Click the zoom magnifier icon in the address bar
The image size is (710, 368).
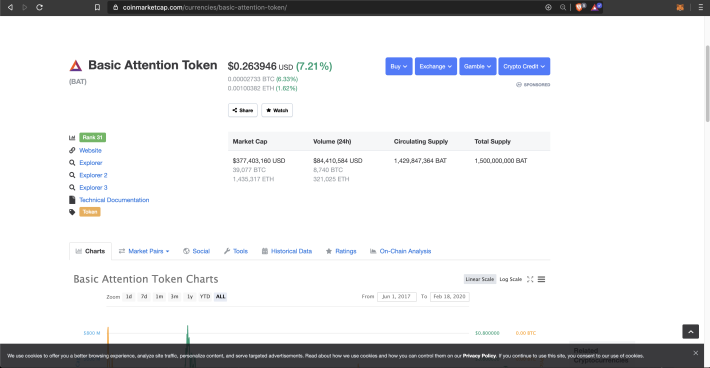tap(562, 7)
